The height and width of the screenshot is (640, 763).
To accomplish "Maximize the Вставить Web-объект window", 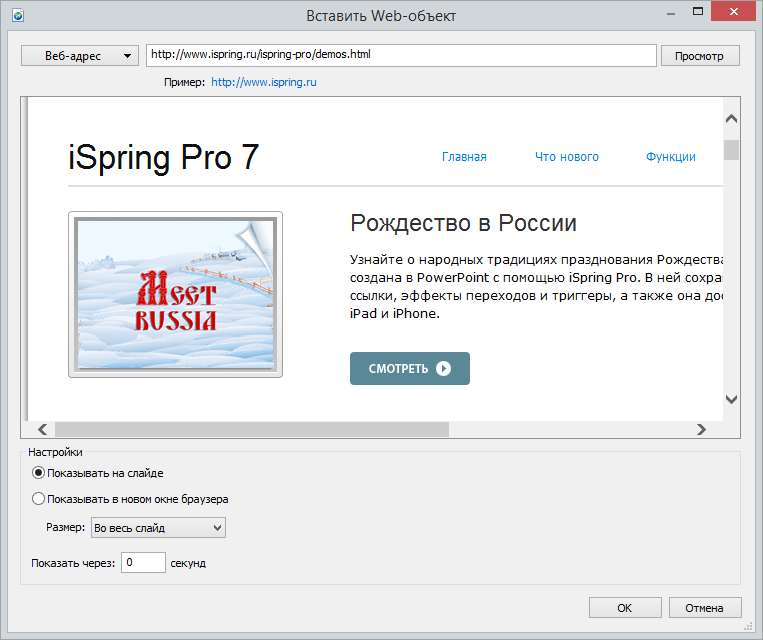I will point(698,12).
